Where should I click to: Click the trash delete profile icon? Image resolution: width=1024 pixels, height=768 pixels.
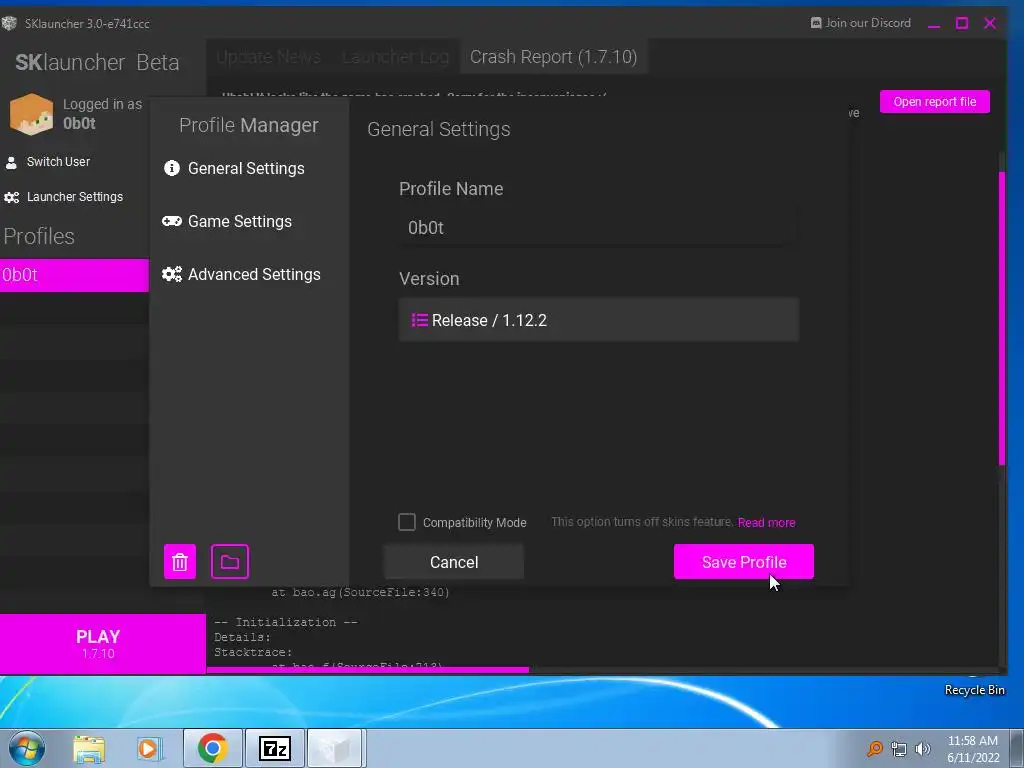(x=180, y=562)
